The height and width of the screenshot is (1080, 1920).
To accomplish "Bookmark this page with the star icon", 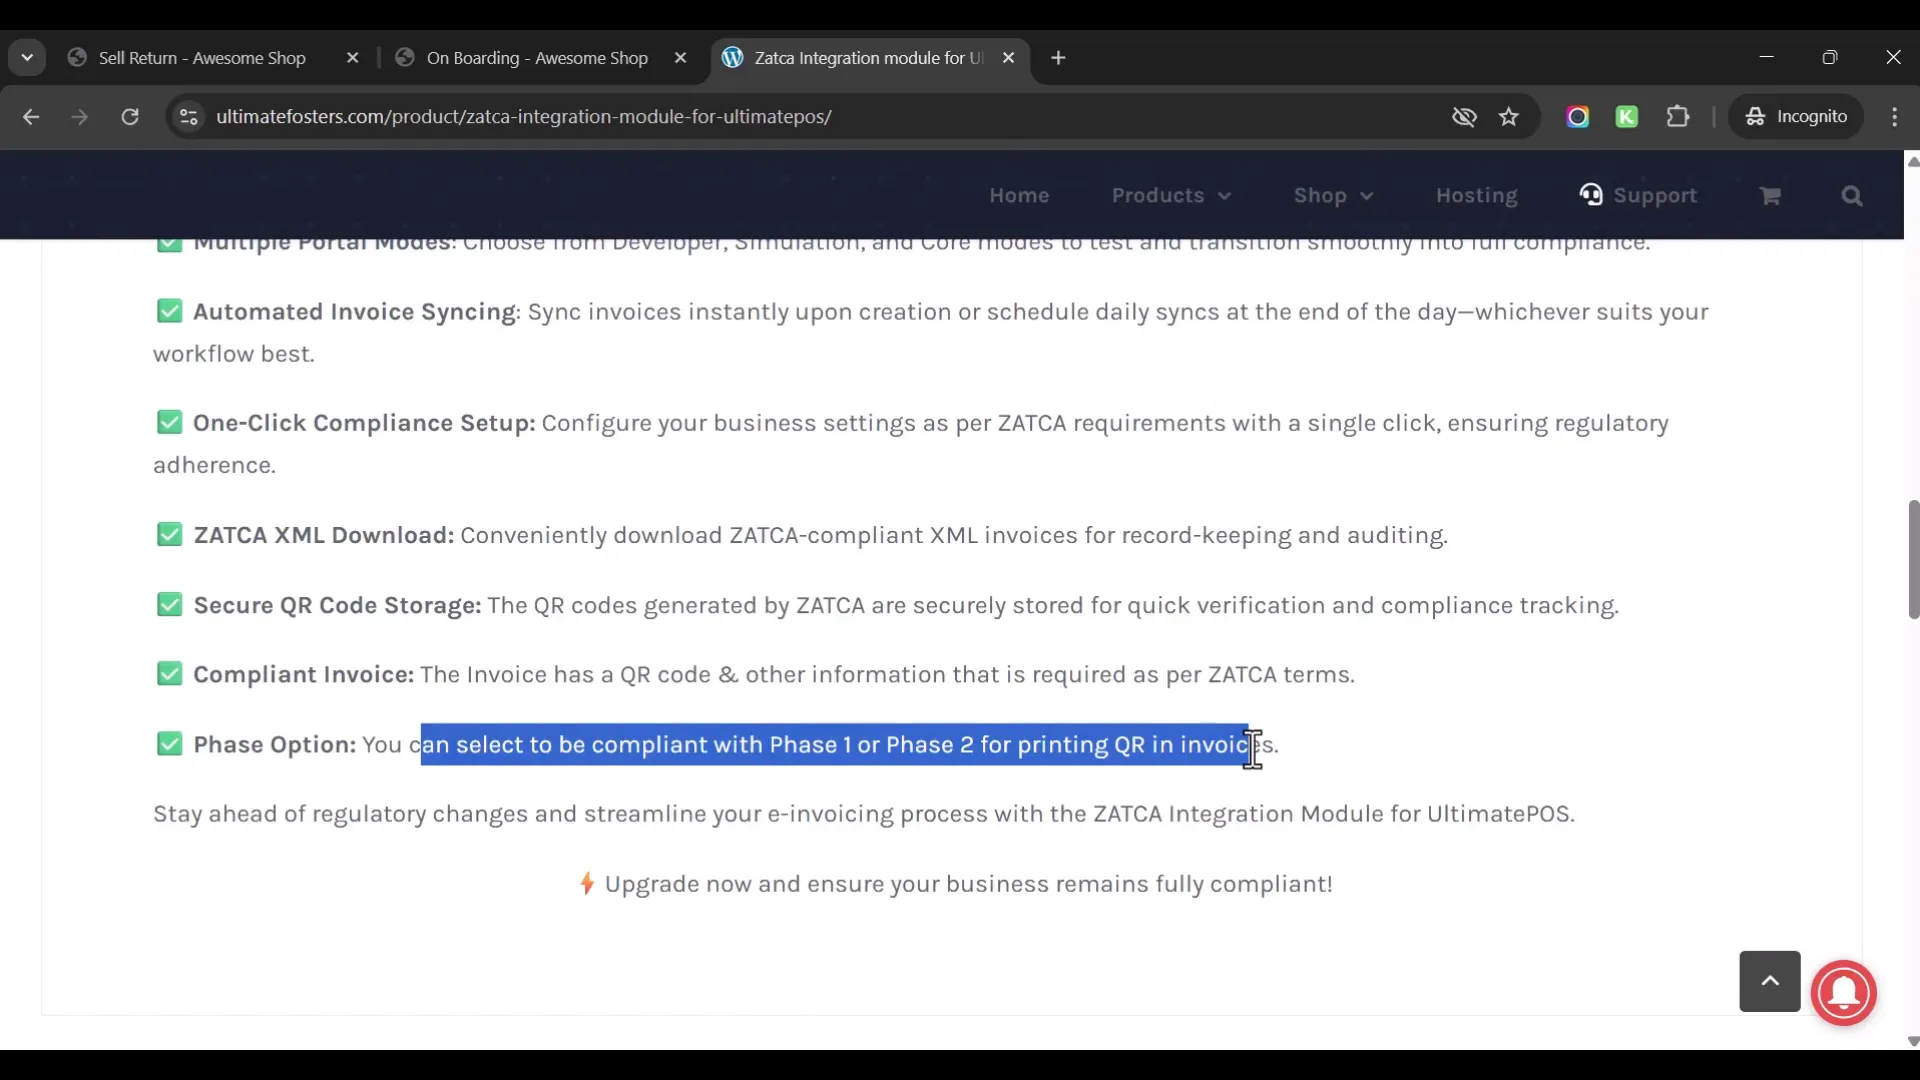I will point(1509,117).
